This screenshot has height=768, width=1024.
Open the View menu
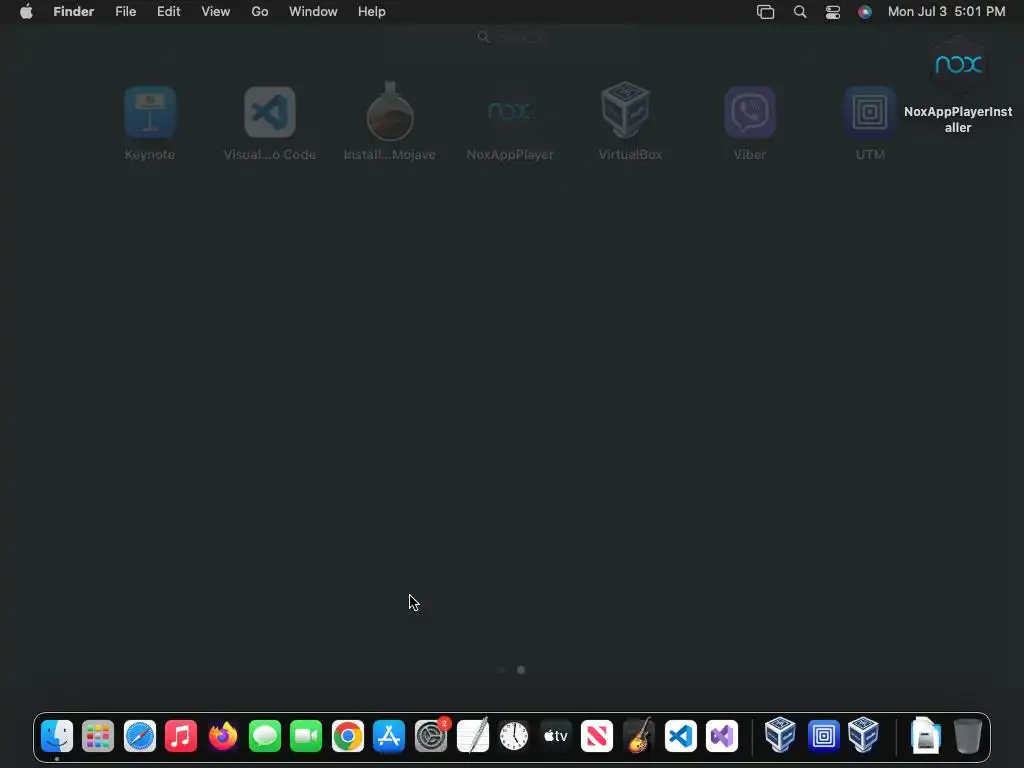(216, 11)
